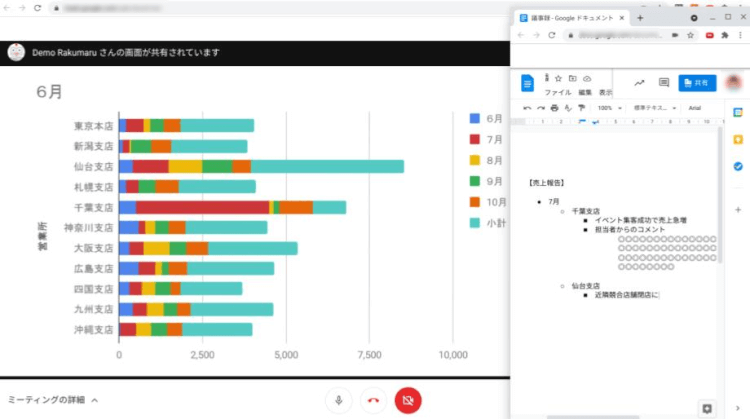The image size is (750, 419).
Task: Star the document in Google Docs
Action: coord(558,78)
